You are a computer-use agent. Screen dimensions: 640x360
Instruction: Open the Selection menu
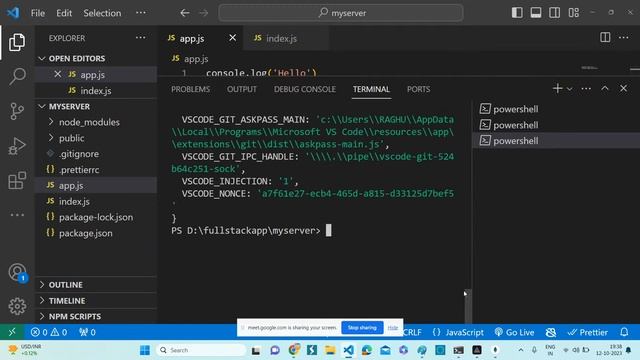(x=102, y=13)
